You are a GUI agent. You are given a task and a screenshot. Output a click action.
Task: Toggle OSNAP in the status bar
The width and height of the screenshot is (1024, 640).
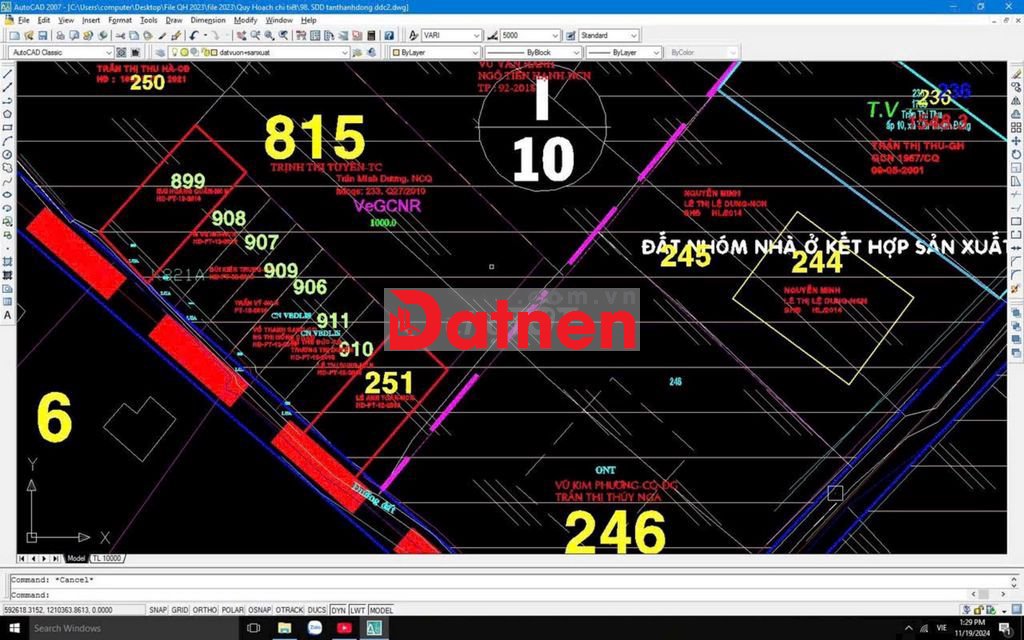point(260,610)
